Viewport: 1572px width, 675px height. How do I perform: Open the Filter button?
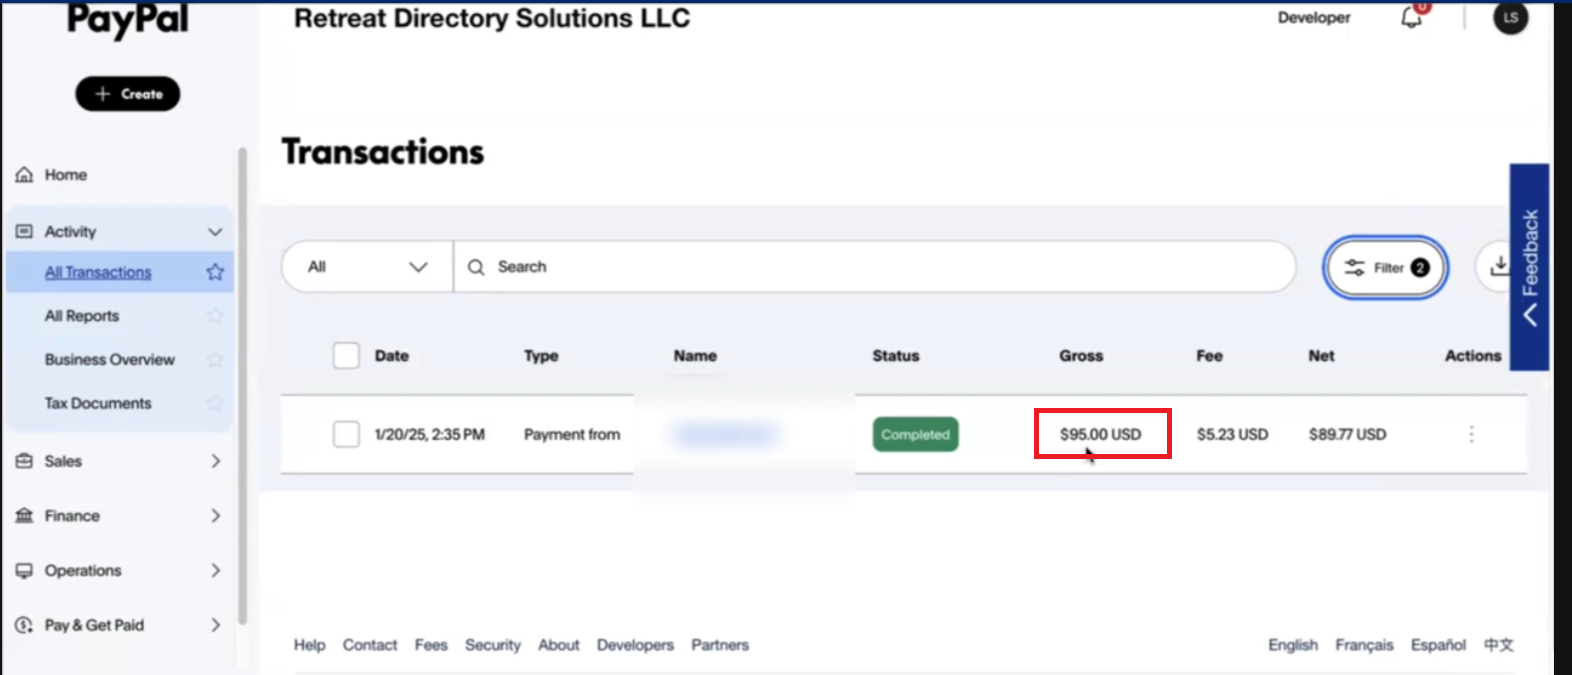coord(1386,267)
